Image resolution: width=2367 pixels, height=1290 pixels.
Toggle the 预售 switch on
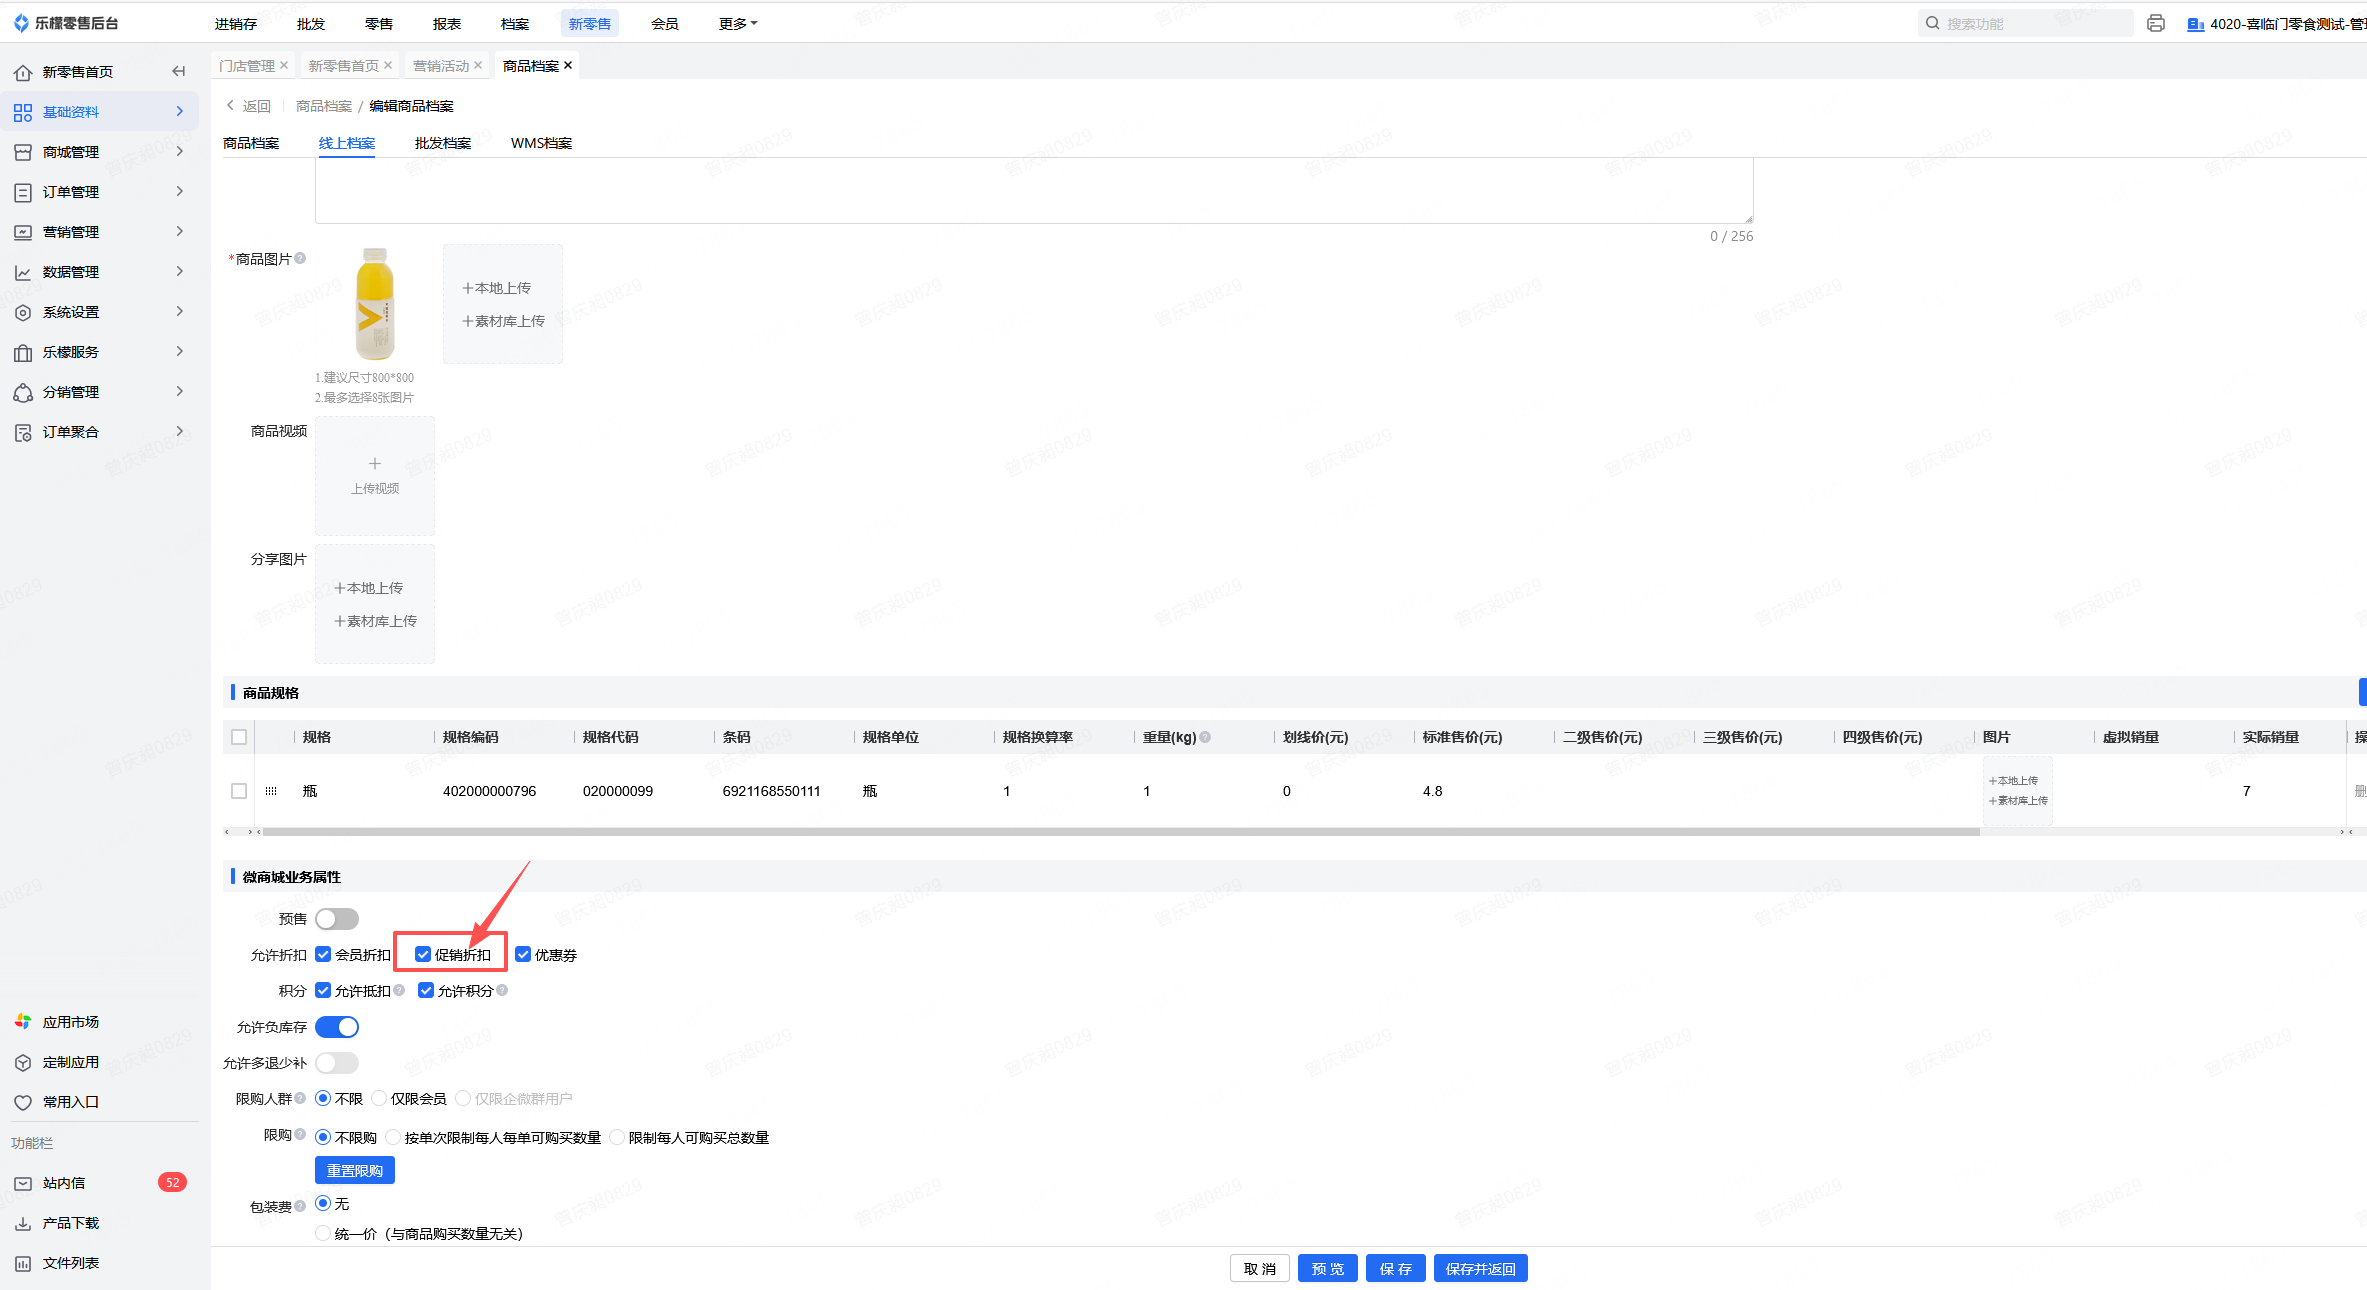(x=336, y=919)
